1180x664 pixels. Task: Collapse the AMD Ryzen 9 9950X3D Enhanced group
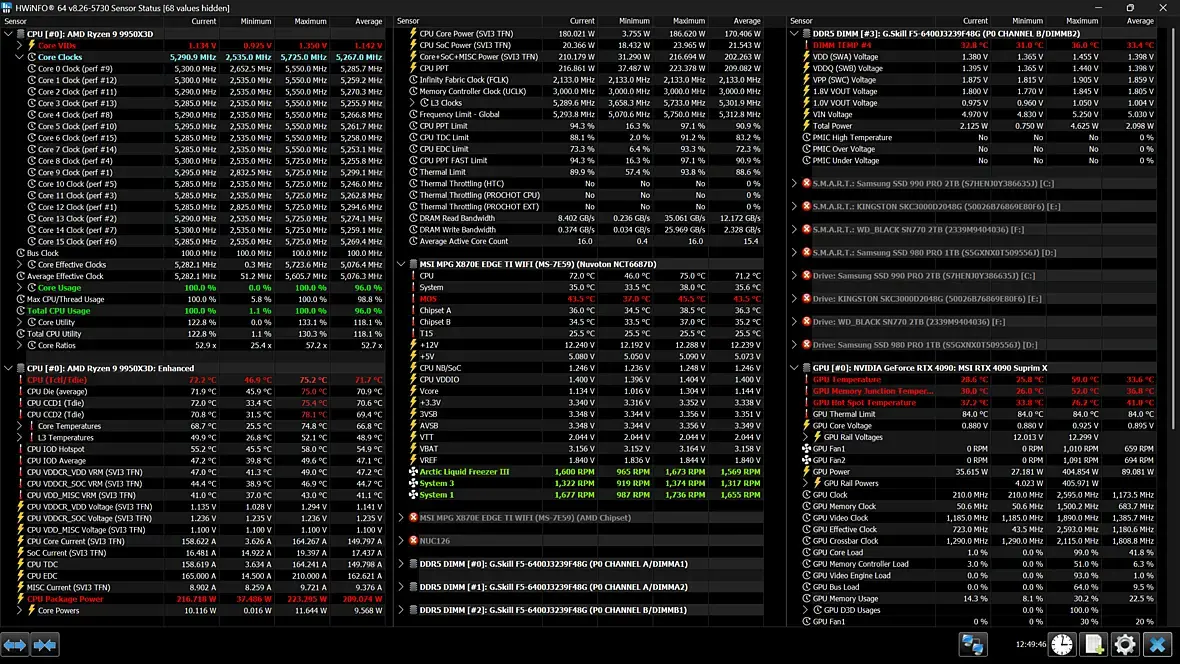coord(8,368)
